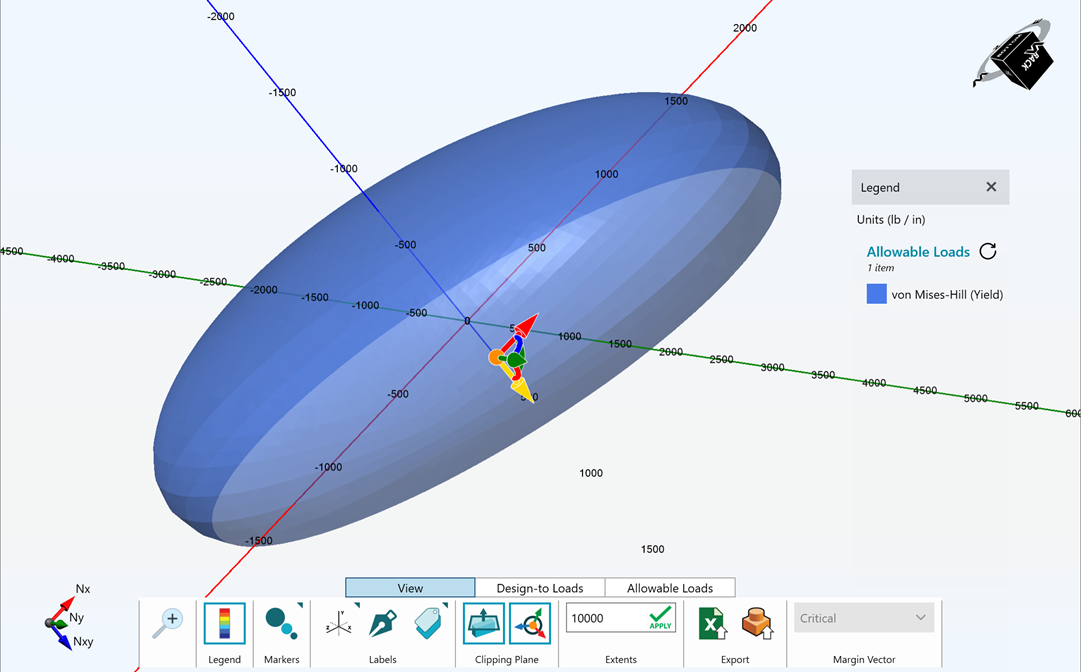Open the Markers options icon
This screenshot has height=672, width=1081.
281,623
